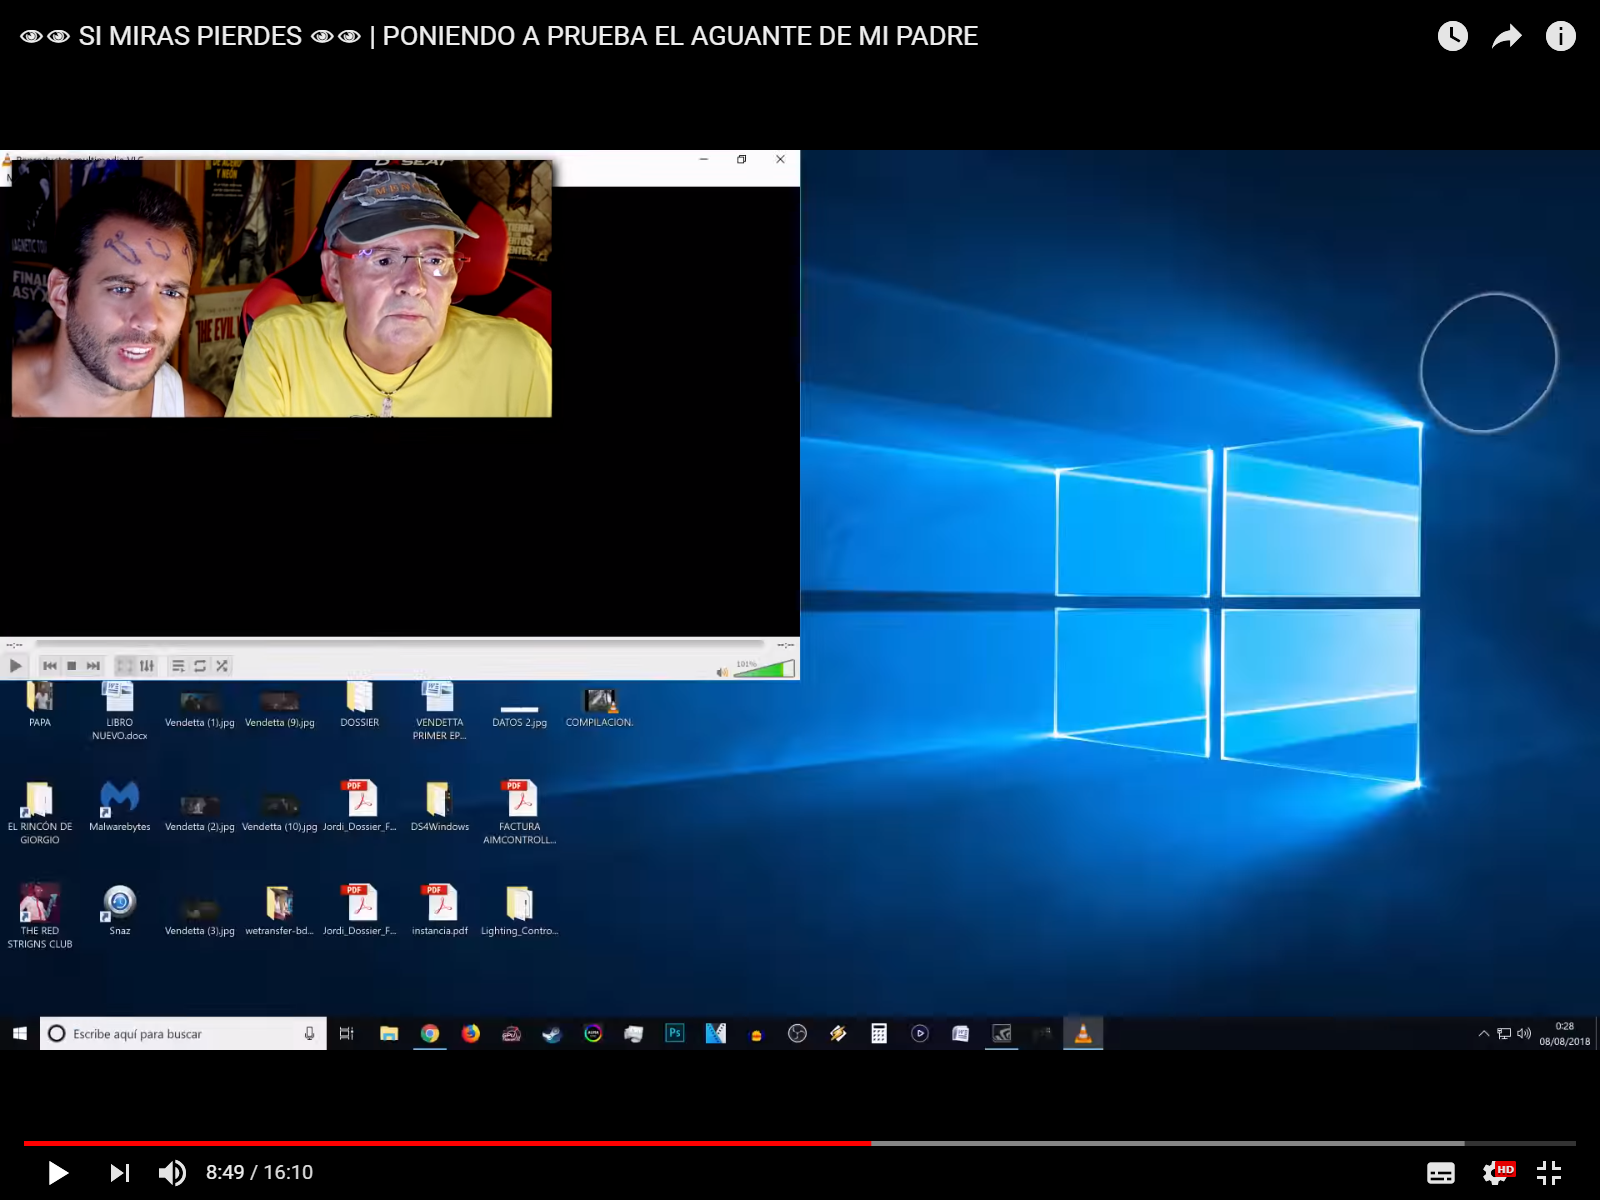Screen dimensions: 1600x1200
Task: Toggle YouTube subtitles on
Action: (x=1440, y=1172)
